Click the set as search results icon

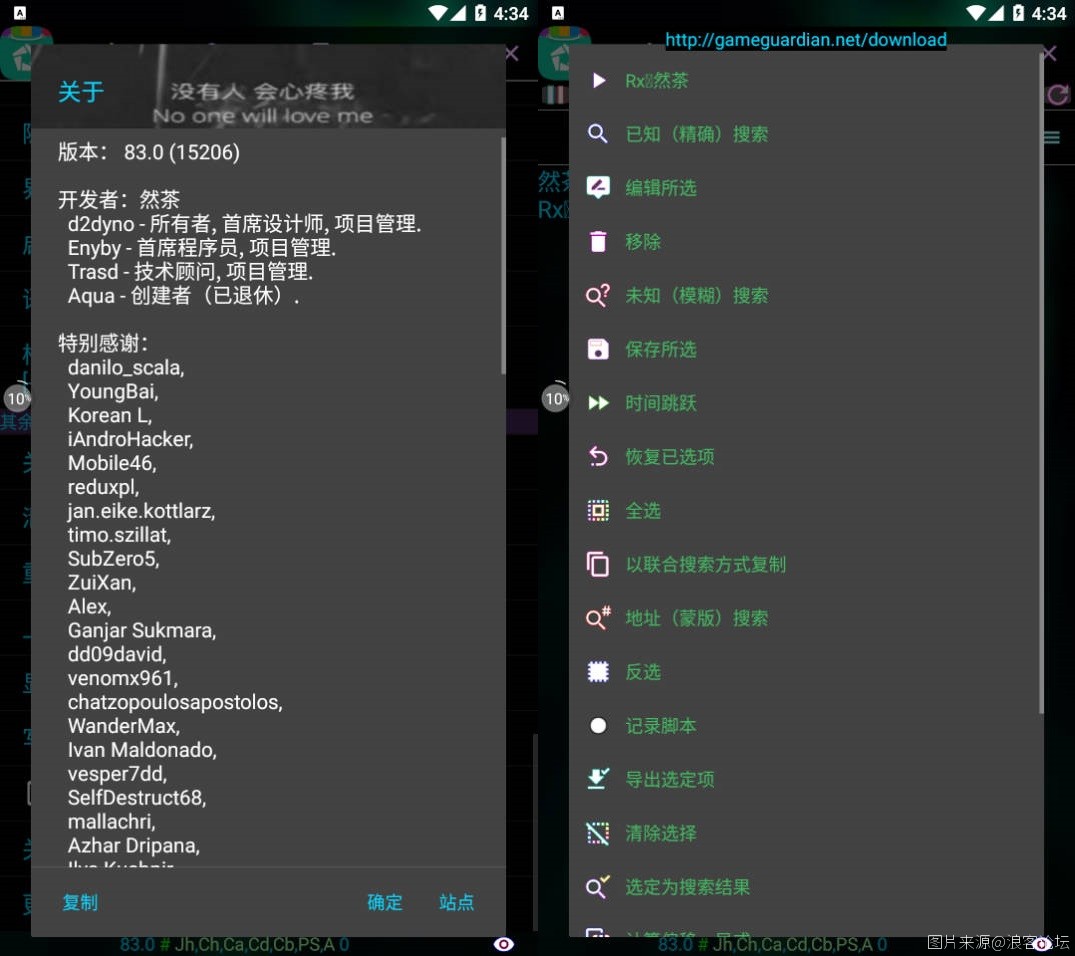pos(598,887)
